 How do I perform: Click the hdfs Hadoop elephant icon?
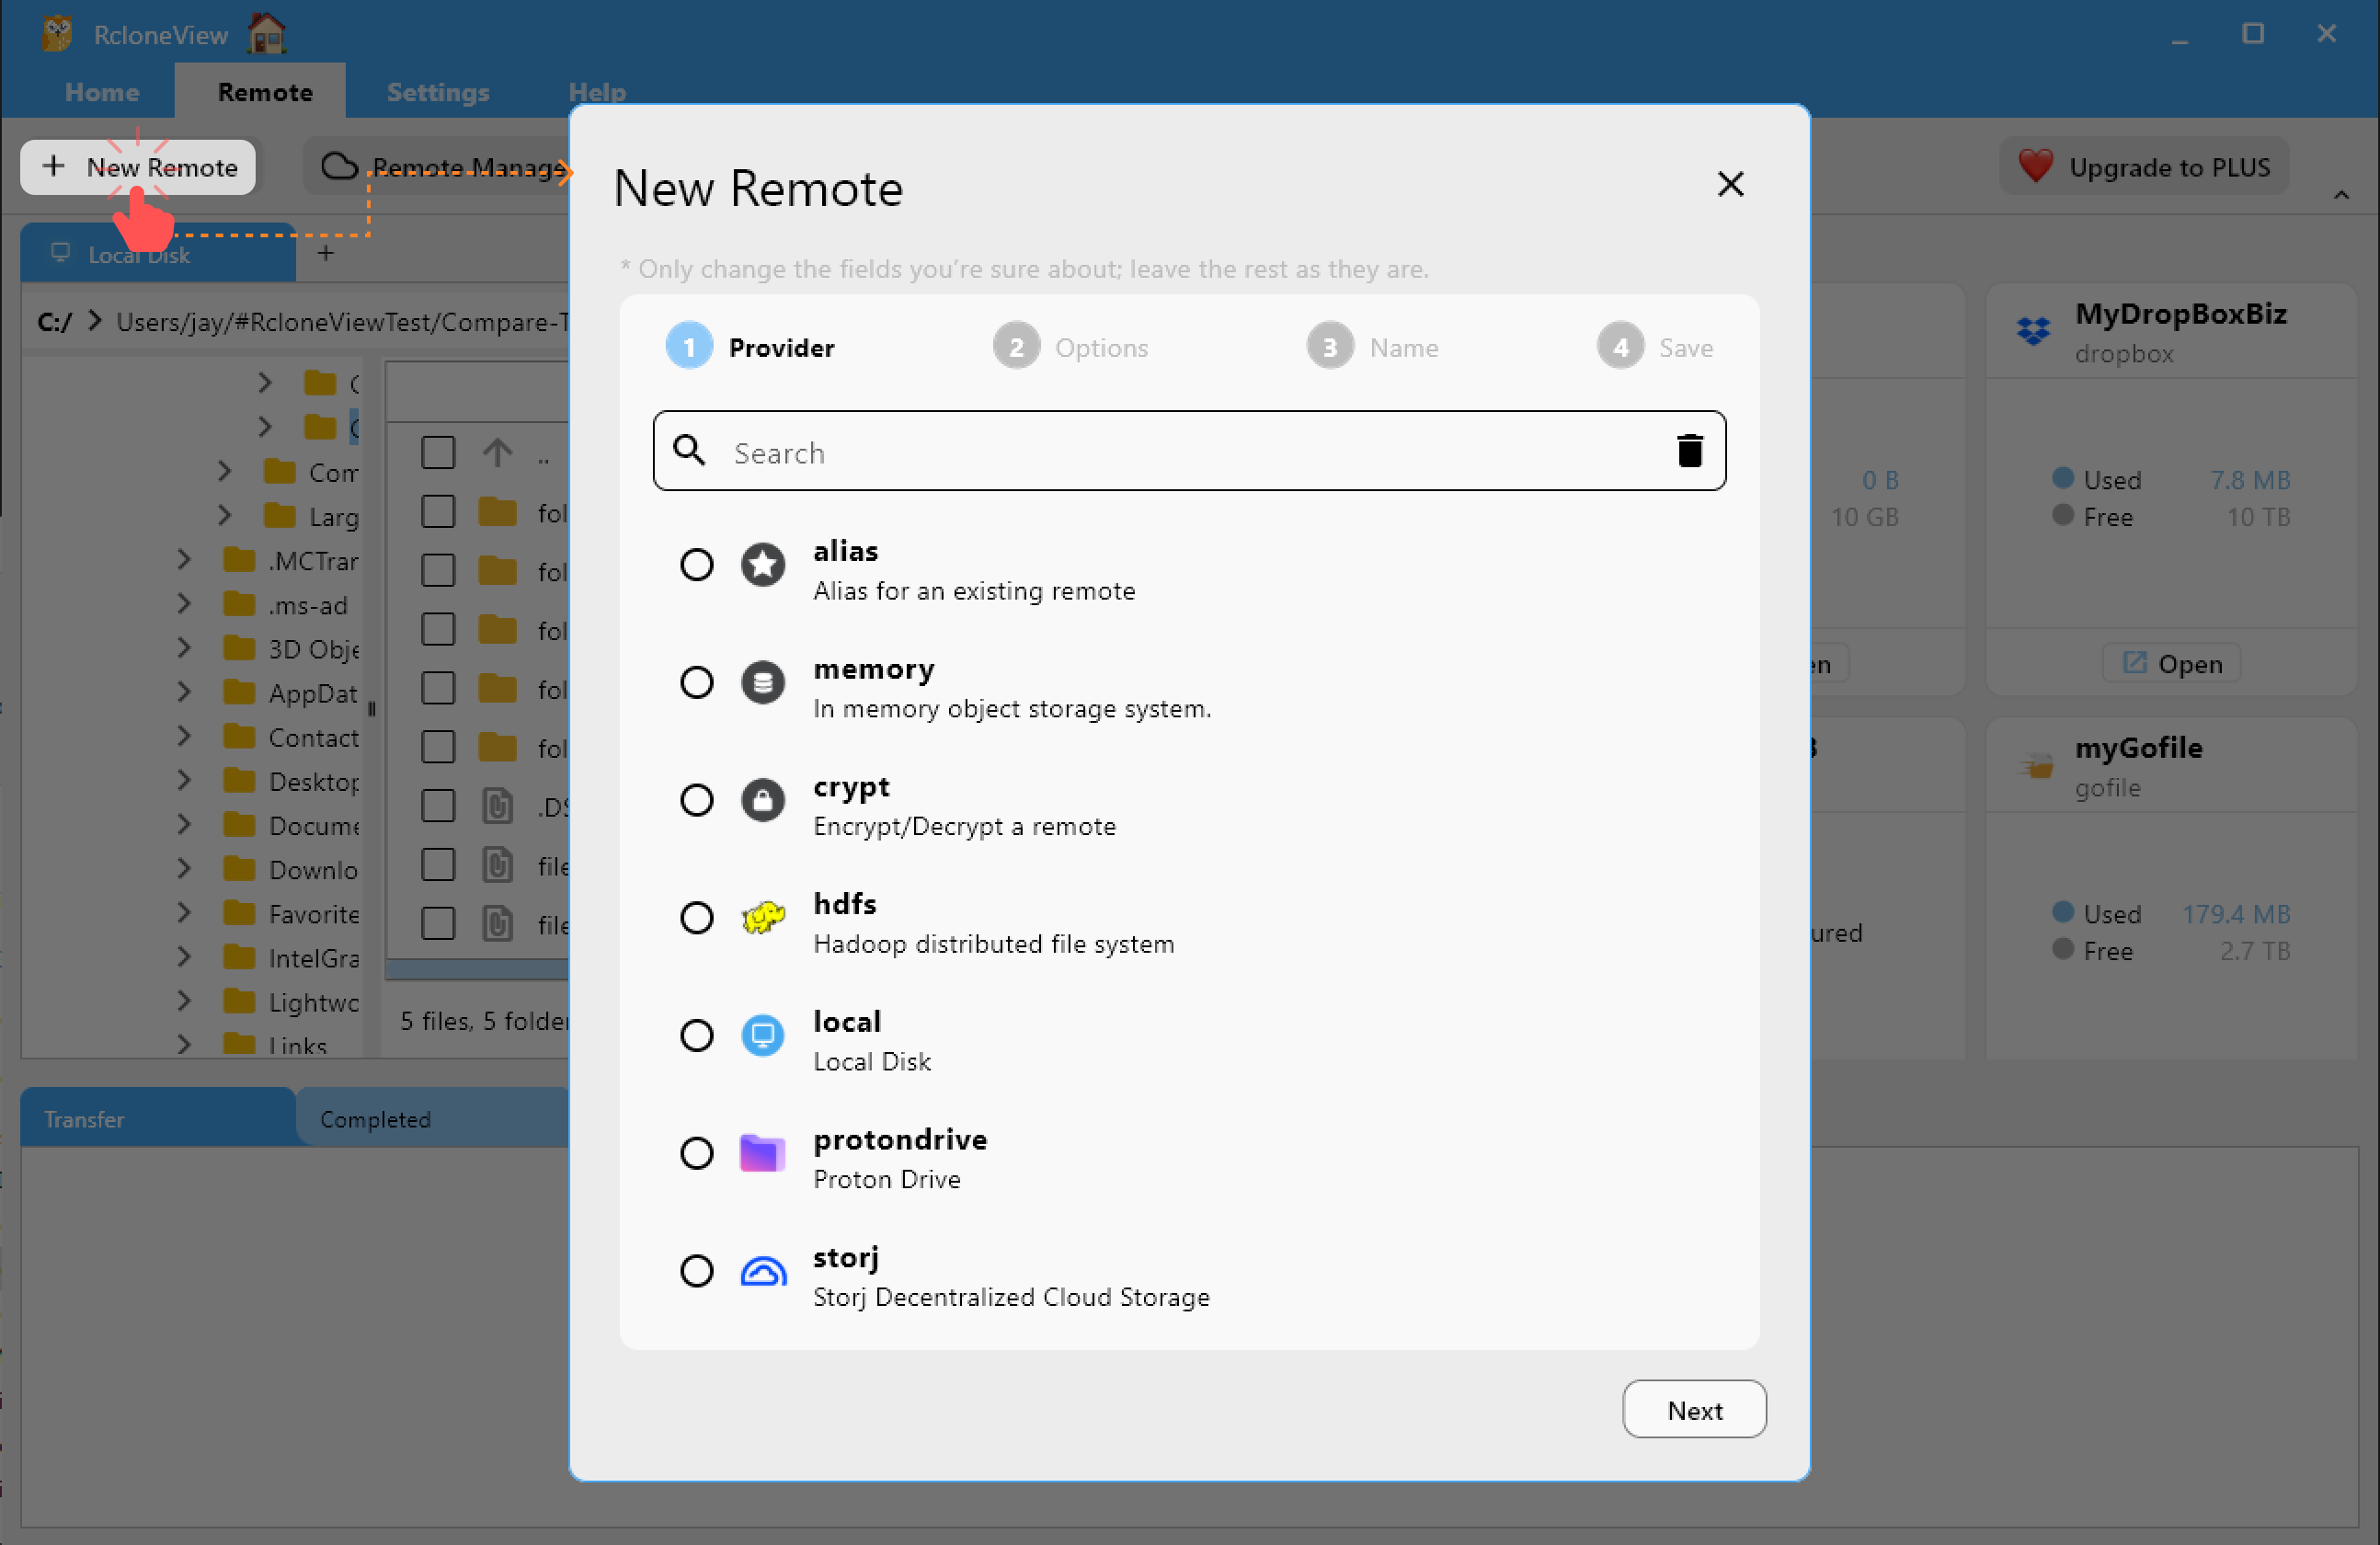click(x=762, y=918)
